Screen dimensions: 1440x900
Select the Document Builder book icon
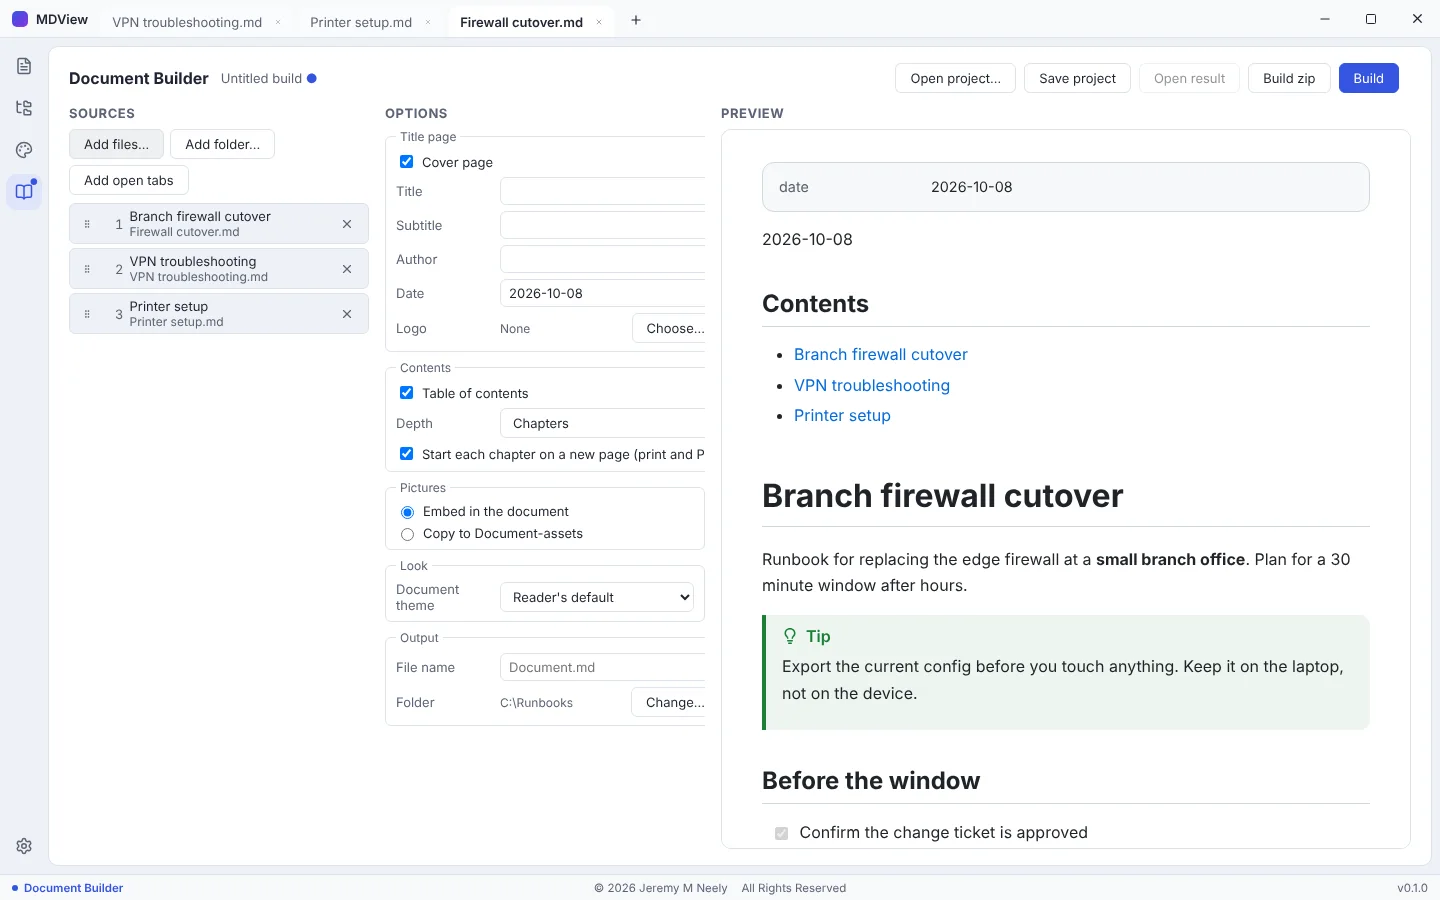(x=24, y=191)
